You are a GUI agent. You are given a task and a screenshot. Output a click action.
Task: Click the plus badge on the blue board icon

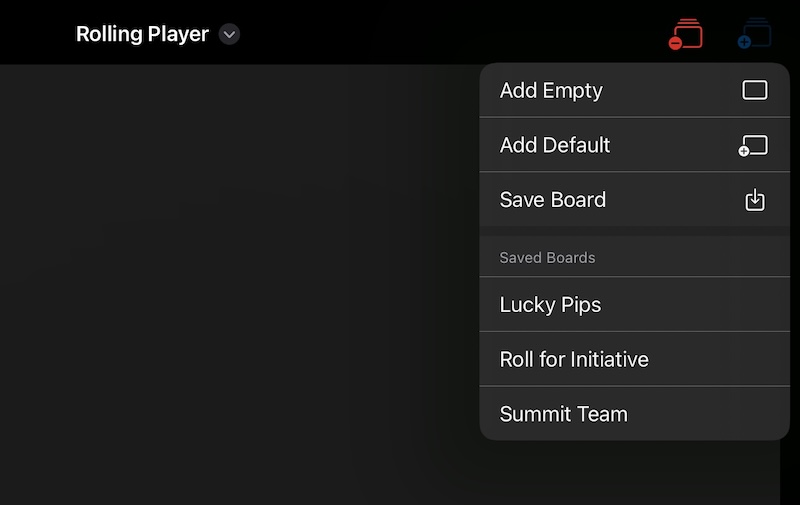pos(743,43)
